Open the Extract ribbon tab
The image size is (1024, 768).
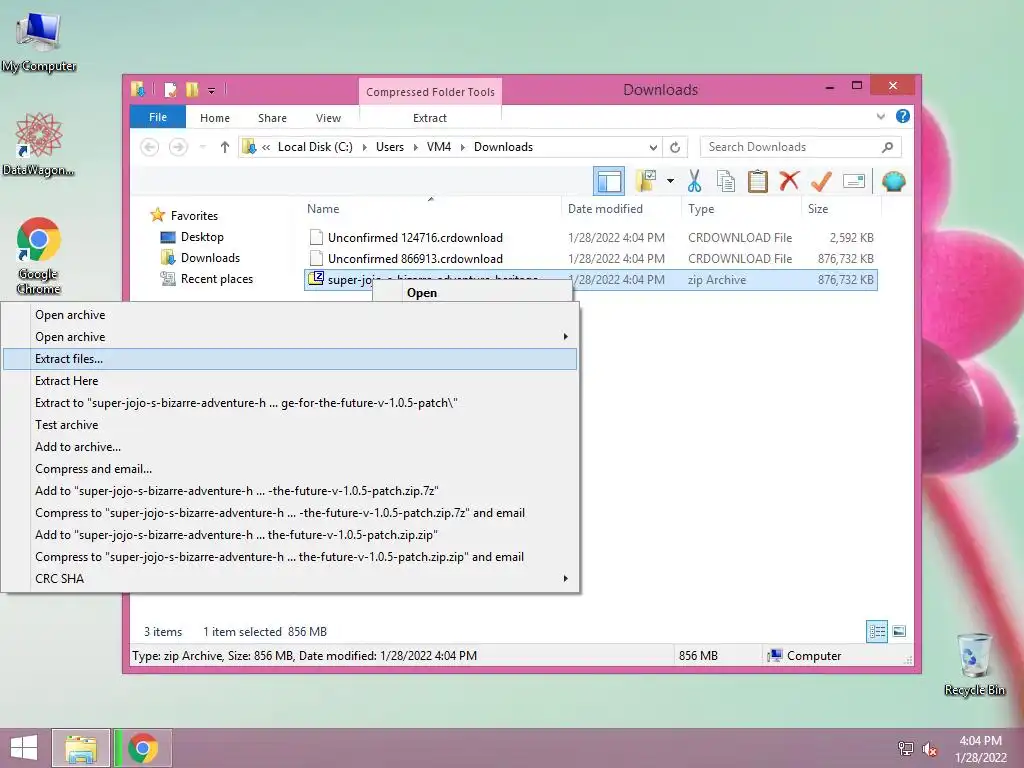(430, 118)
